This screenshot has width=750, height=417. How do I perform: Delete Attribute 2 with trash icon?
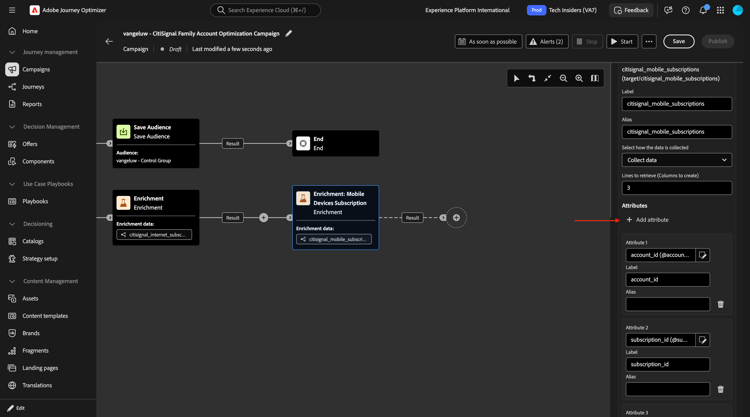721,389
